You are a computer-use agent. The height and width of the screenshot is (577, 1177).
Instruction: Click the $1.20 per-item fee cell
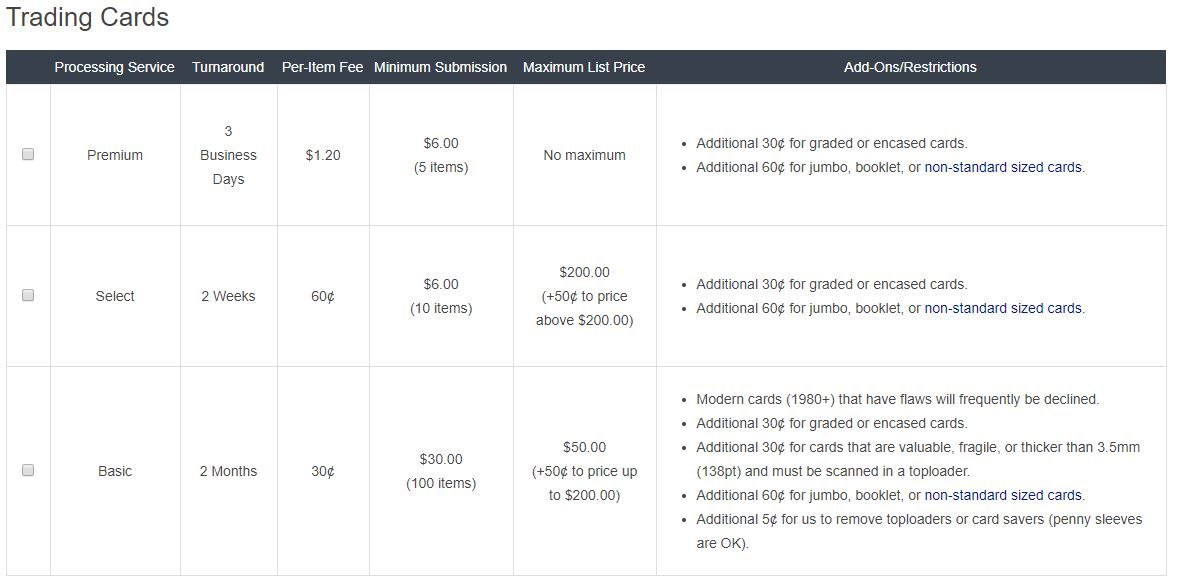tap(323, 155)
